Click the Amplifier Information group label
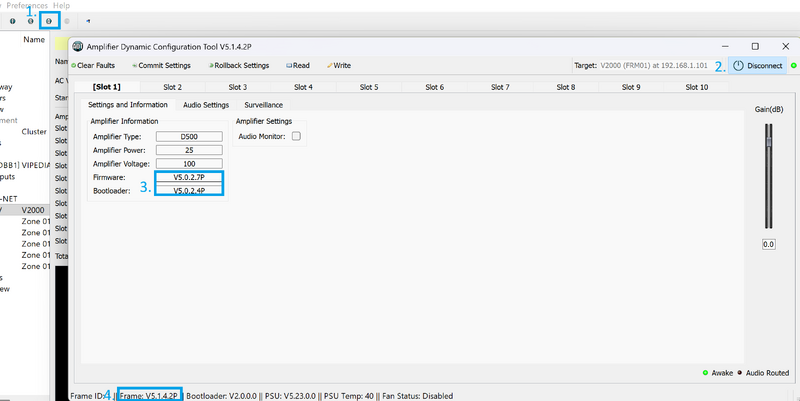 [x=124, y=121]
